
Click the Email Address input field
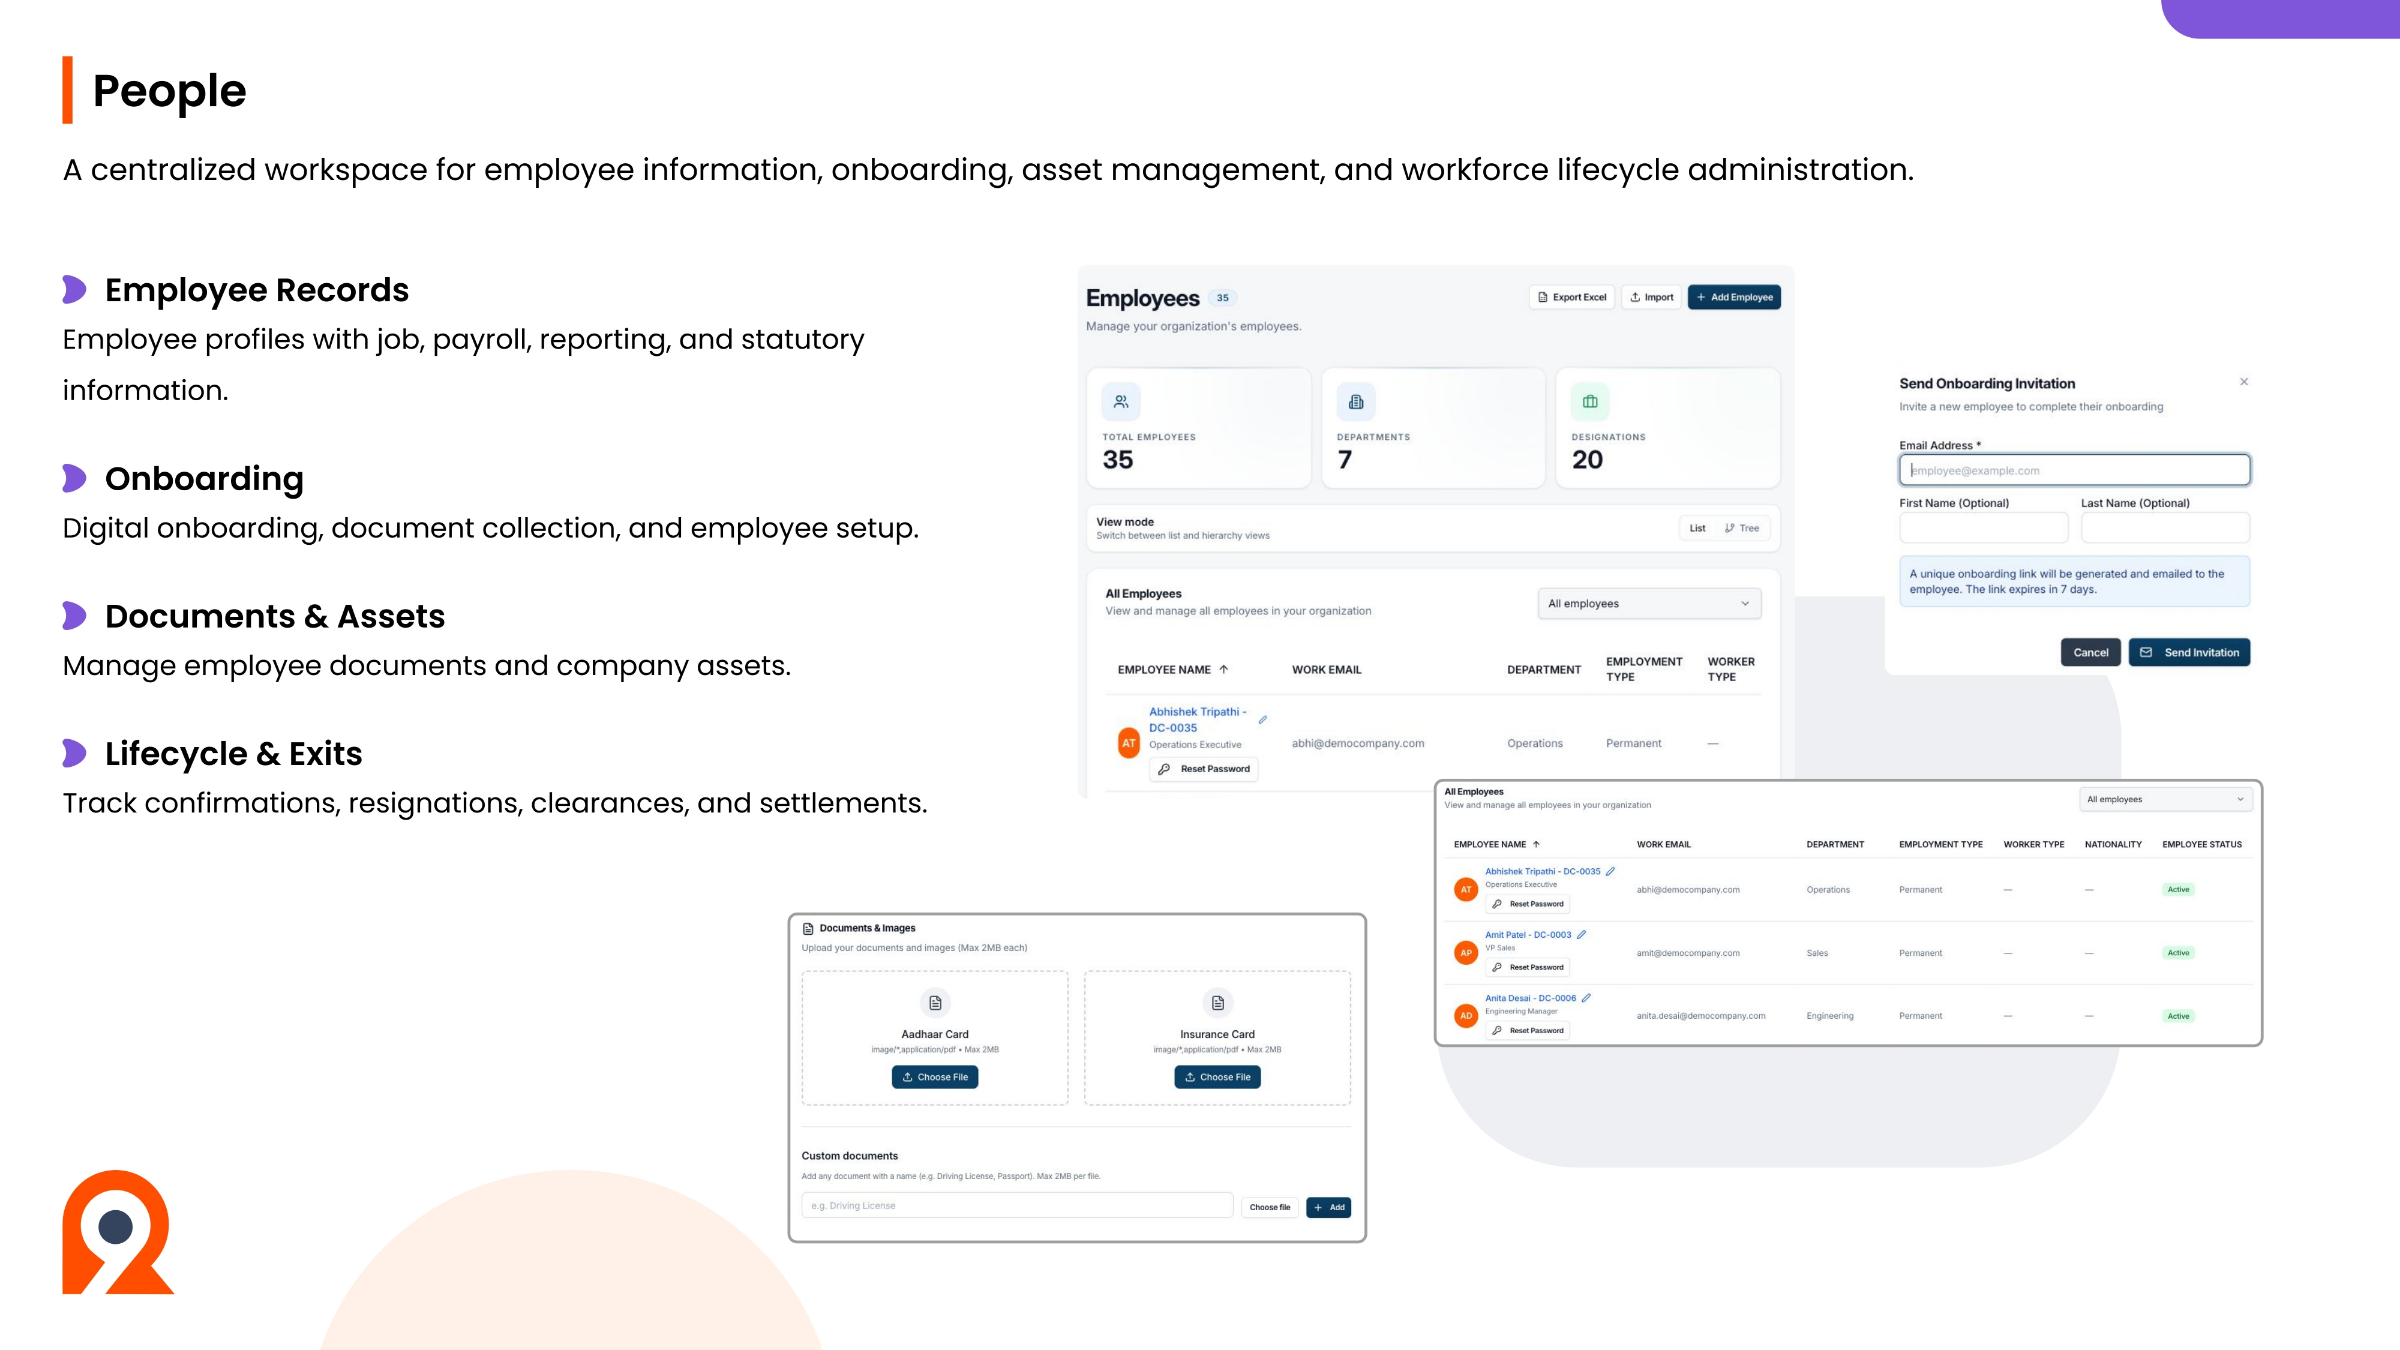click(2075, 470)
